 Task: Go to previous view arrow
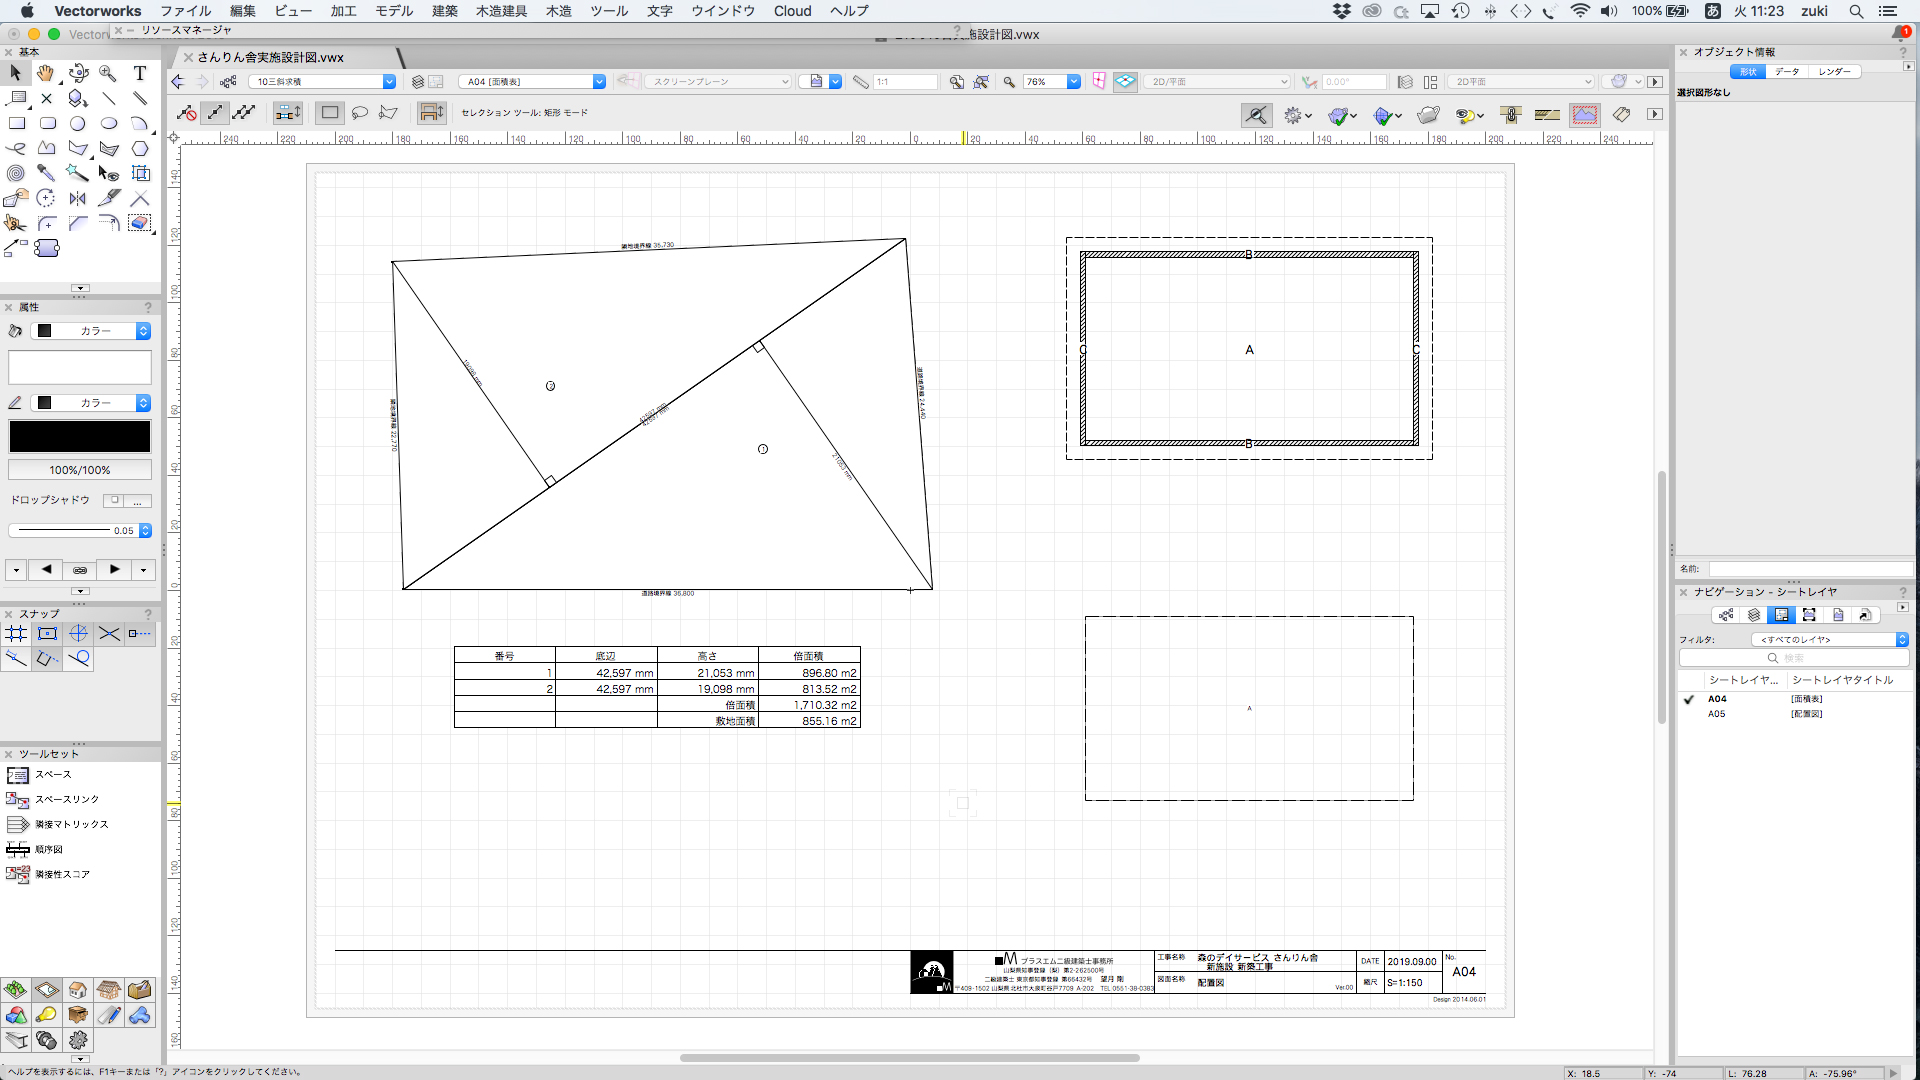point(178,82)
